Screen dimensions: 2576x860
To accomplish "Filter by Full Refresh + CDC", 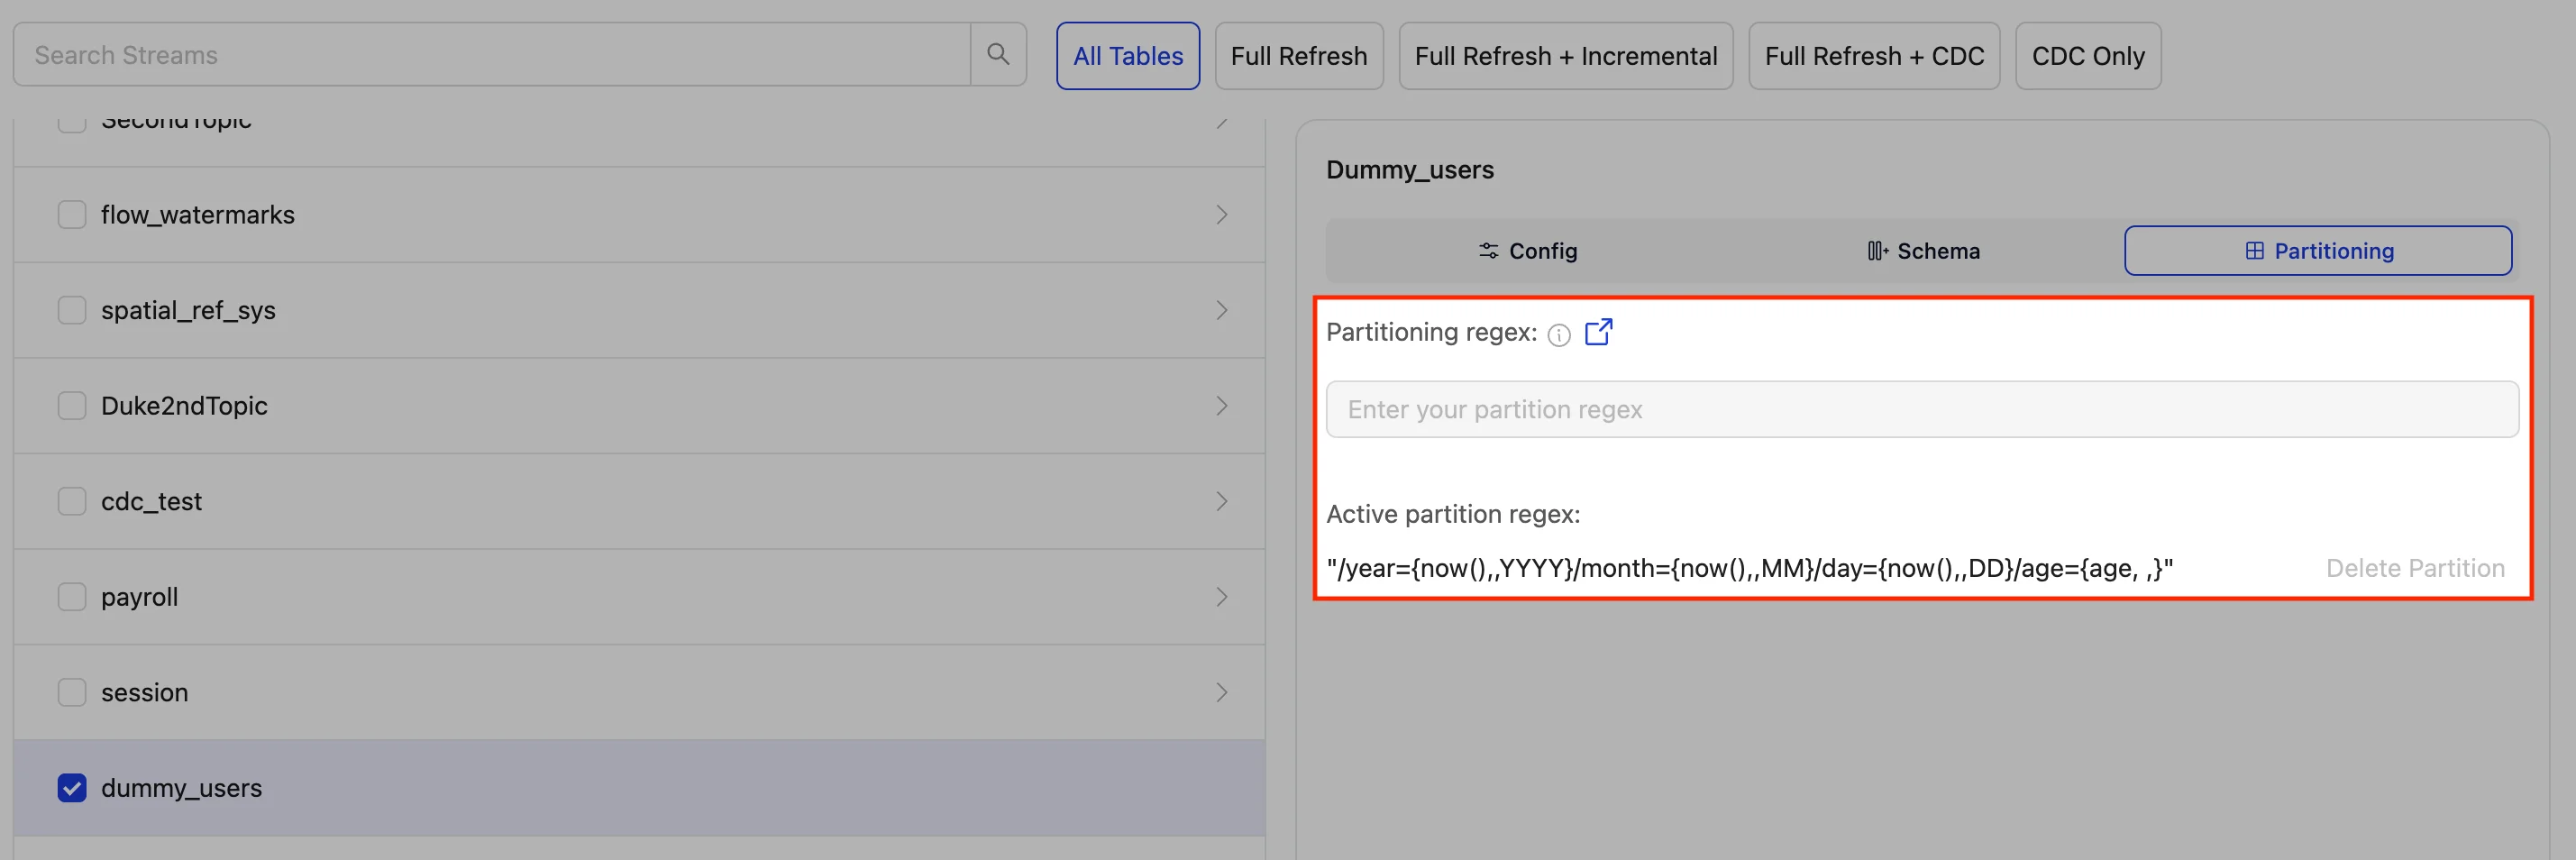I will coord(1873,56).
